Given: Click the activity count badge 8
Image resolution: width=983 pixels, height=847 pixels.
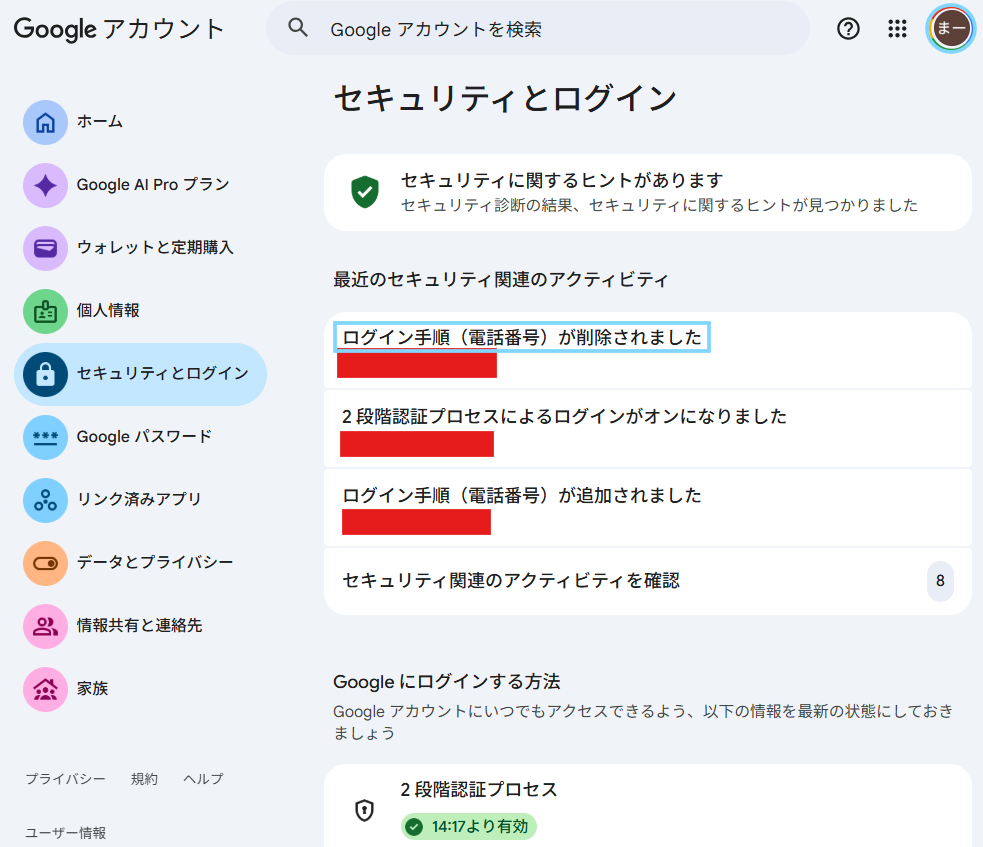Looking at the screenshot, I should point(940,581).
